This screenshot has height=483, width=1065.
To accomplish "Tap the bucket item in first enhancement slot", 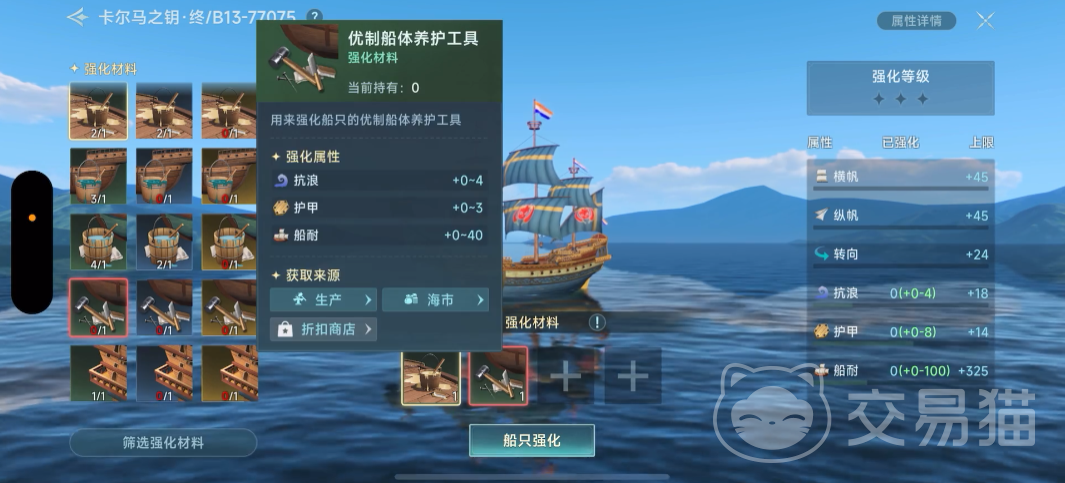I will [x=431, y=378].
